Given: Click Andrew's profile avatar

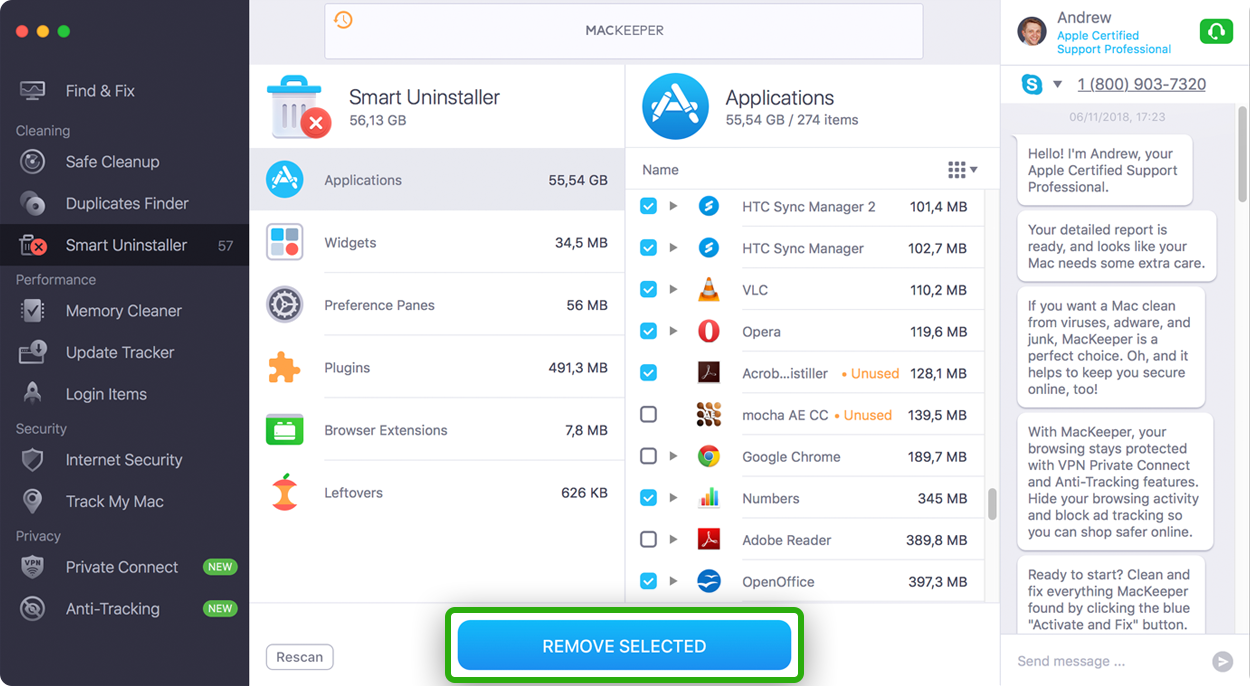Looking at the screenshot, I should 1032,32.
